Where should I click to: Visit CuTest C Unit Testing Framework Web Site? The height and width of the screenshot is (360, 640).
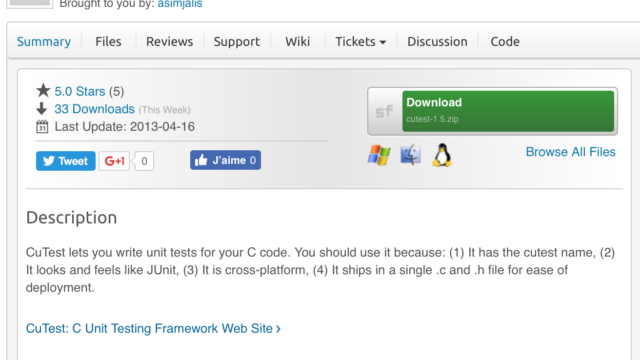[x=153, y=329]
